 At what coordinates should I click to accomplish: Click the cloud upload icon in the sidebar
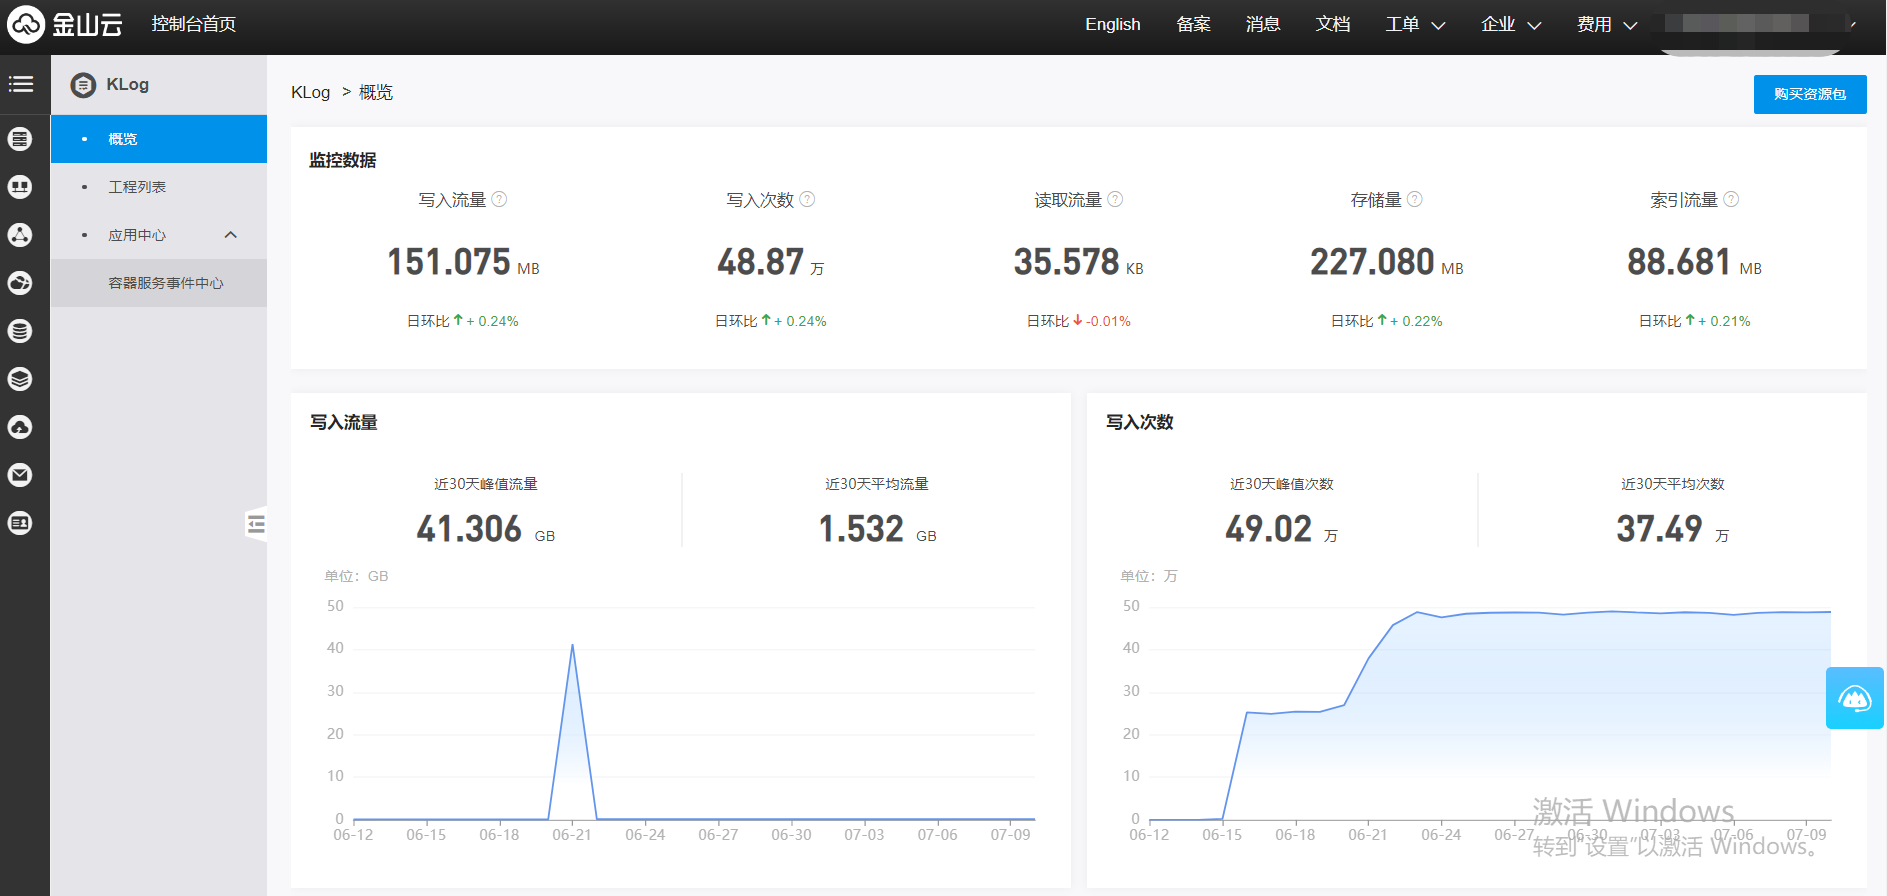20,427
